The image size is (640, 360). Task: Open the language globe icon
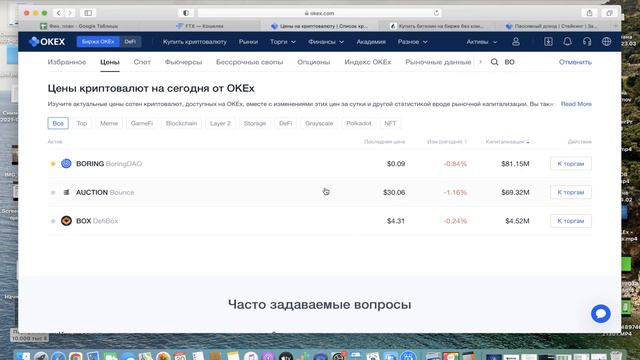607,42
